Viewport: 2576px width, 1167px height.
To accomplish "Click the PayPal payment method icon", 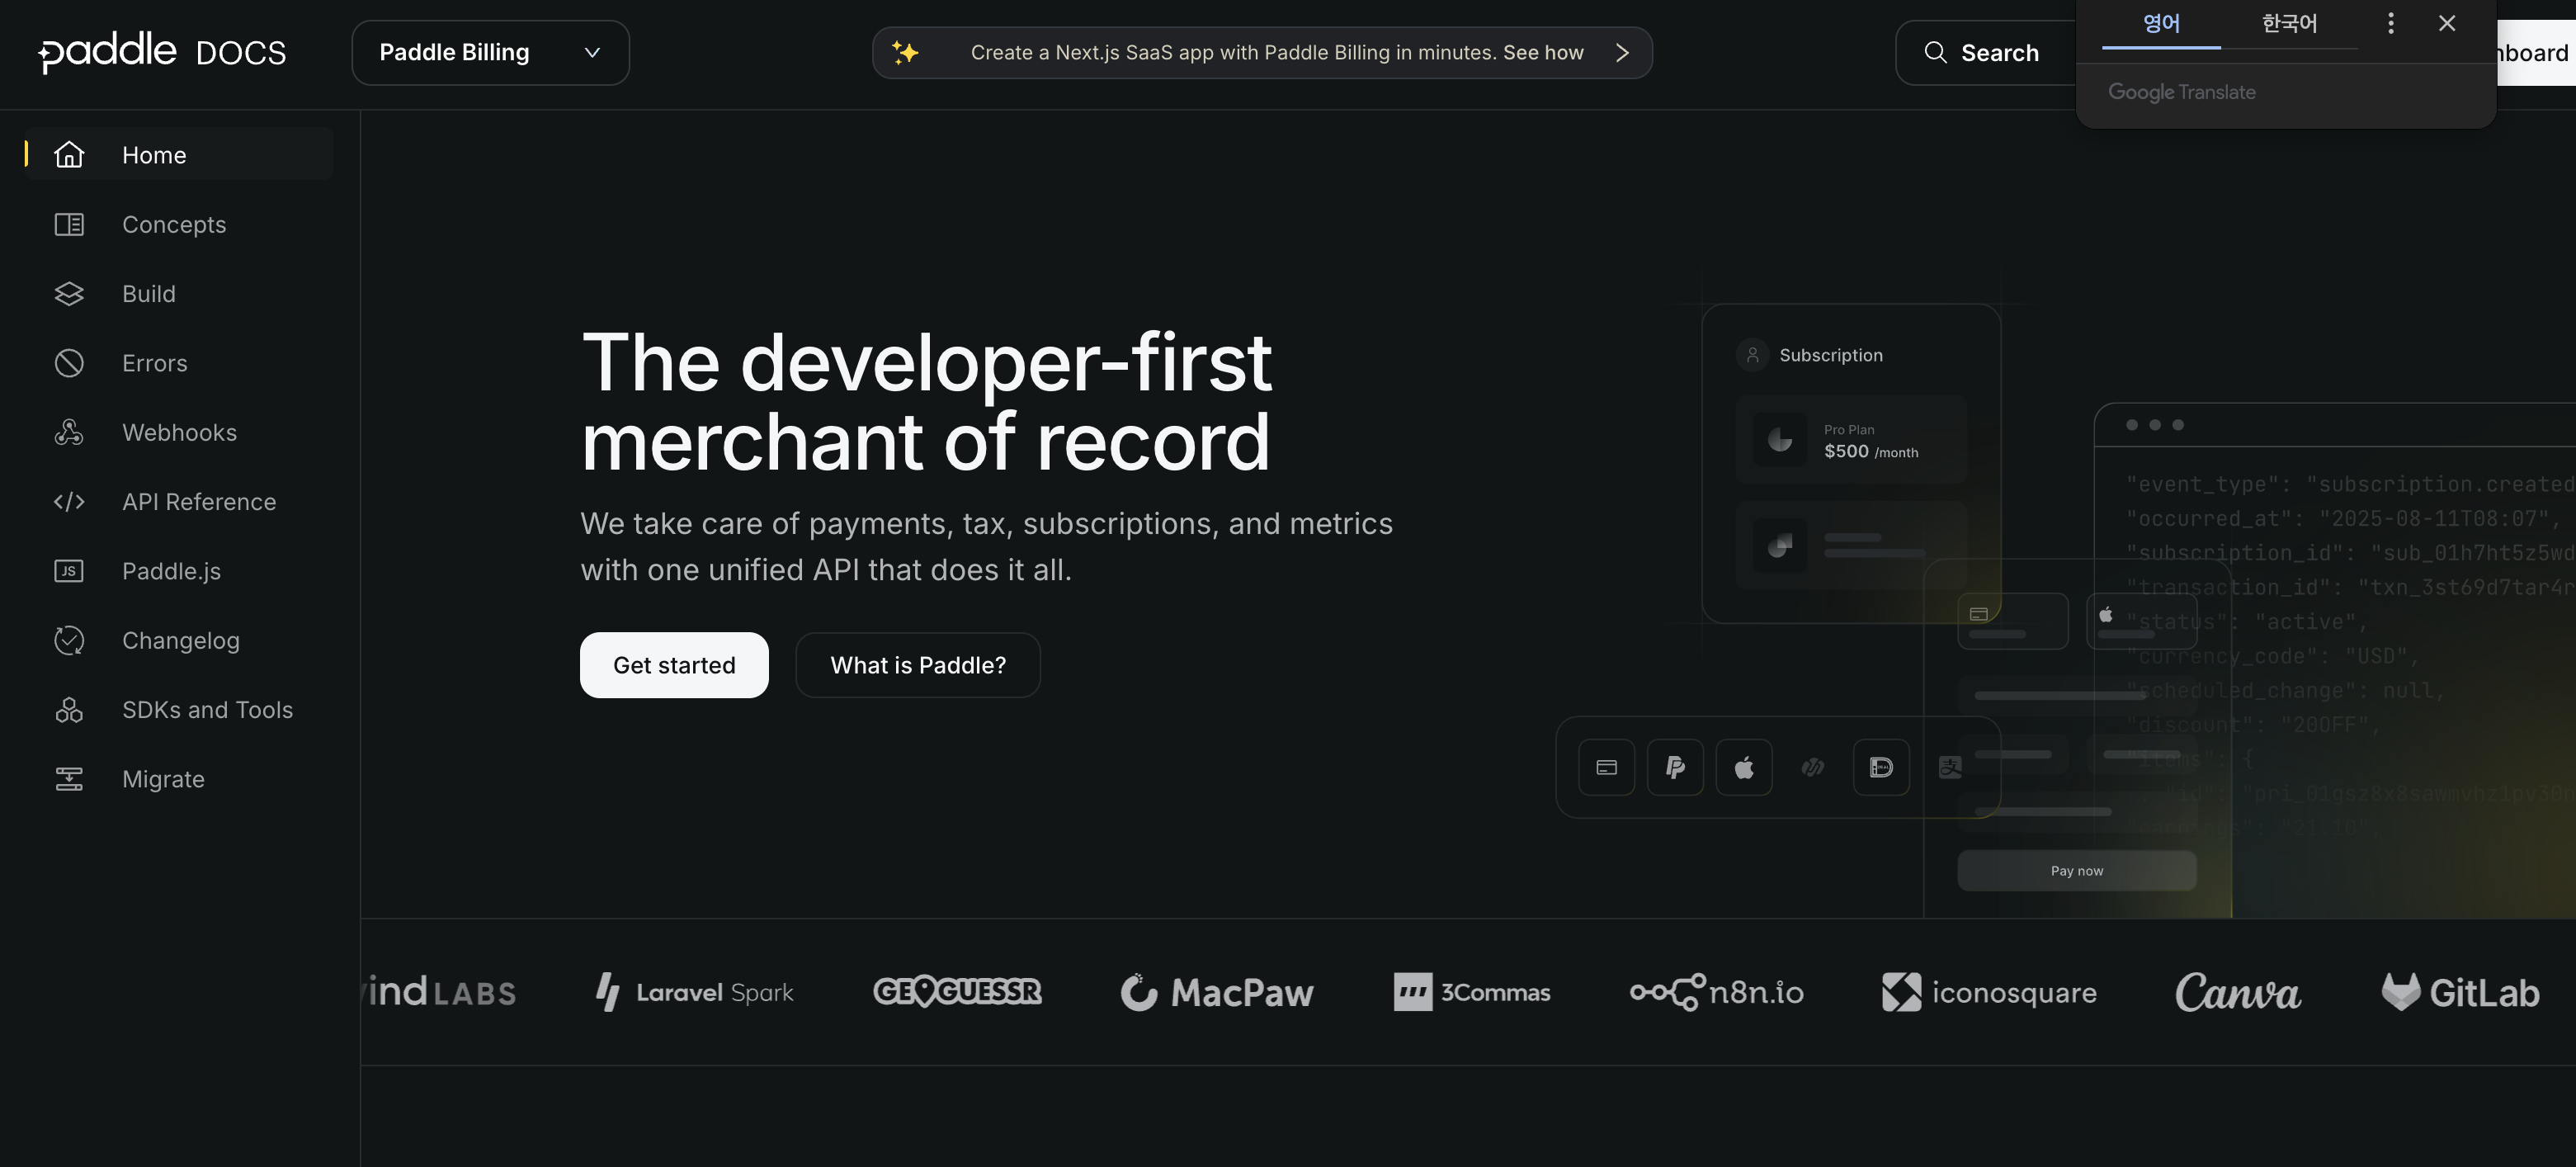I will pos(1675,767).
